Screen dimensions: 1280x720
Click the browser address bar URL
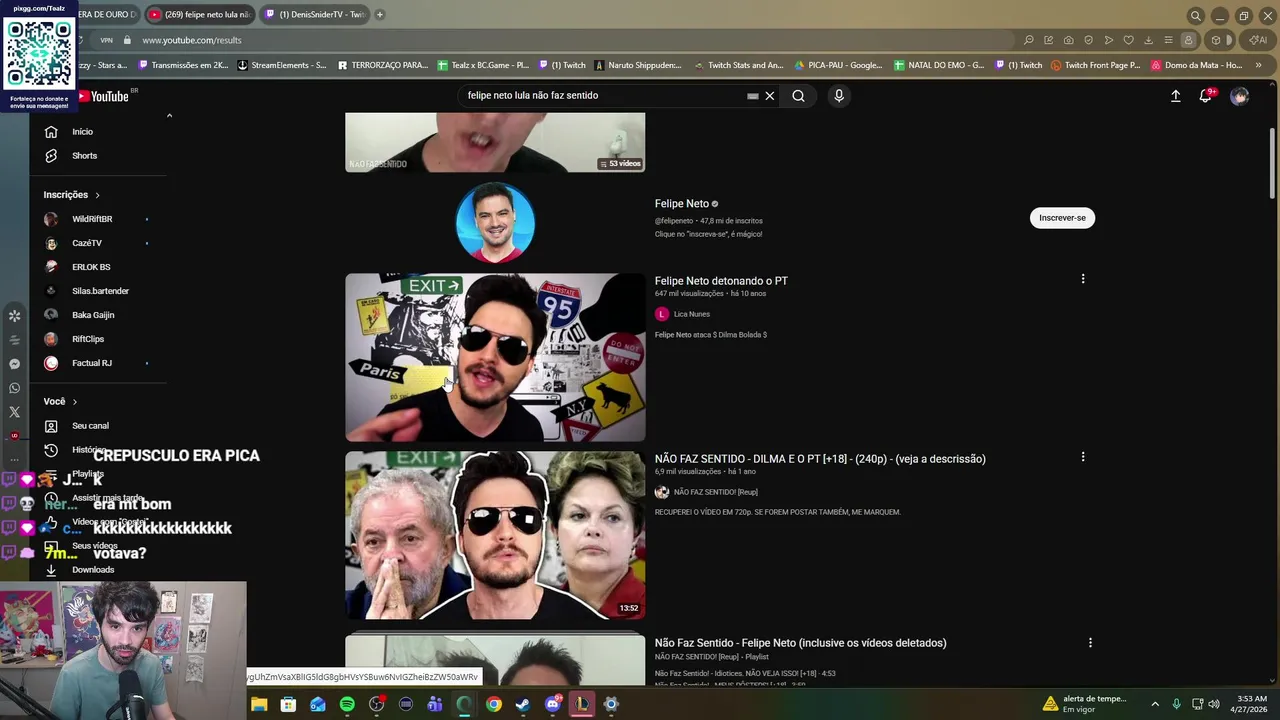pos(191,40)
